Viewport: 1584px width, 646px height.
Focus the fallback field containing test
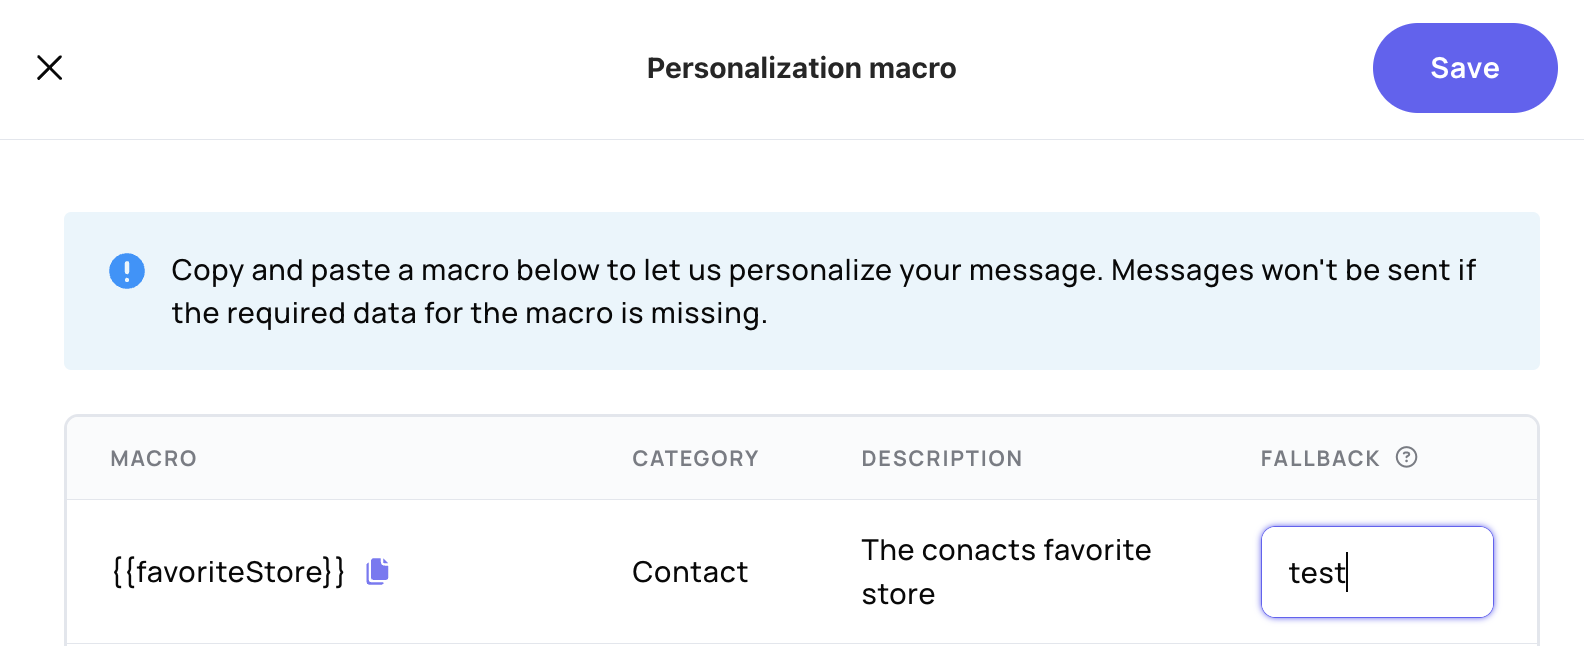tap(1377, 572)
